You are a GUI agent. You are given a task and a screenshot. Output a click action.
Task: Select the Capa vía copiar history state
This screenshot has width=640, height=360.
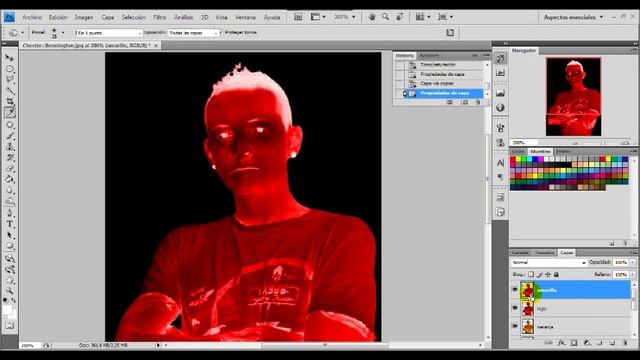pos(444,83)
